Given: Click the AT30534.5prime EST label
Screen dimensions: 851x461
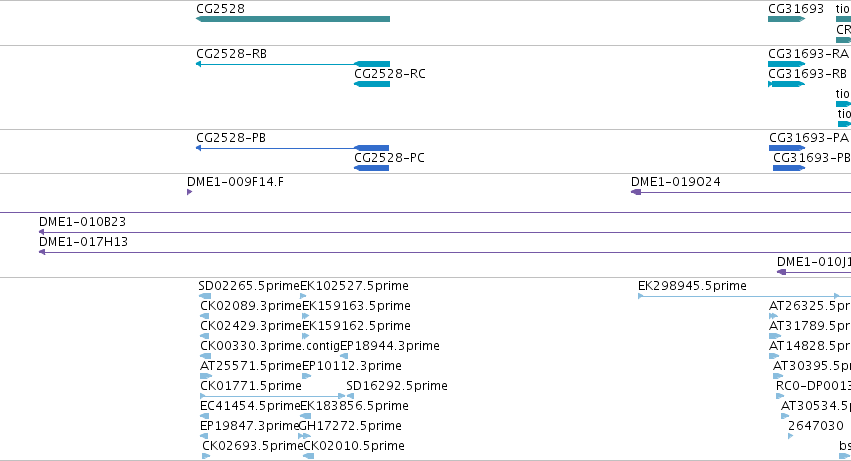Looking at the screenshot, I should (x=816, y=406).
